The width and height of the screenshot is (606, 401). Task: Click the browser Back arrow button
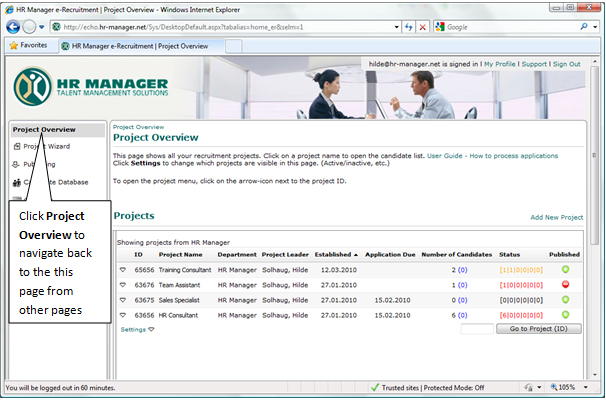pyautogui.click(x=13, y=27)
